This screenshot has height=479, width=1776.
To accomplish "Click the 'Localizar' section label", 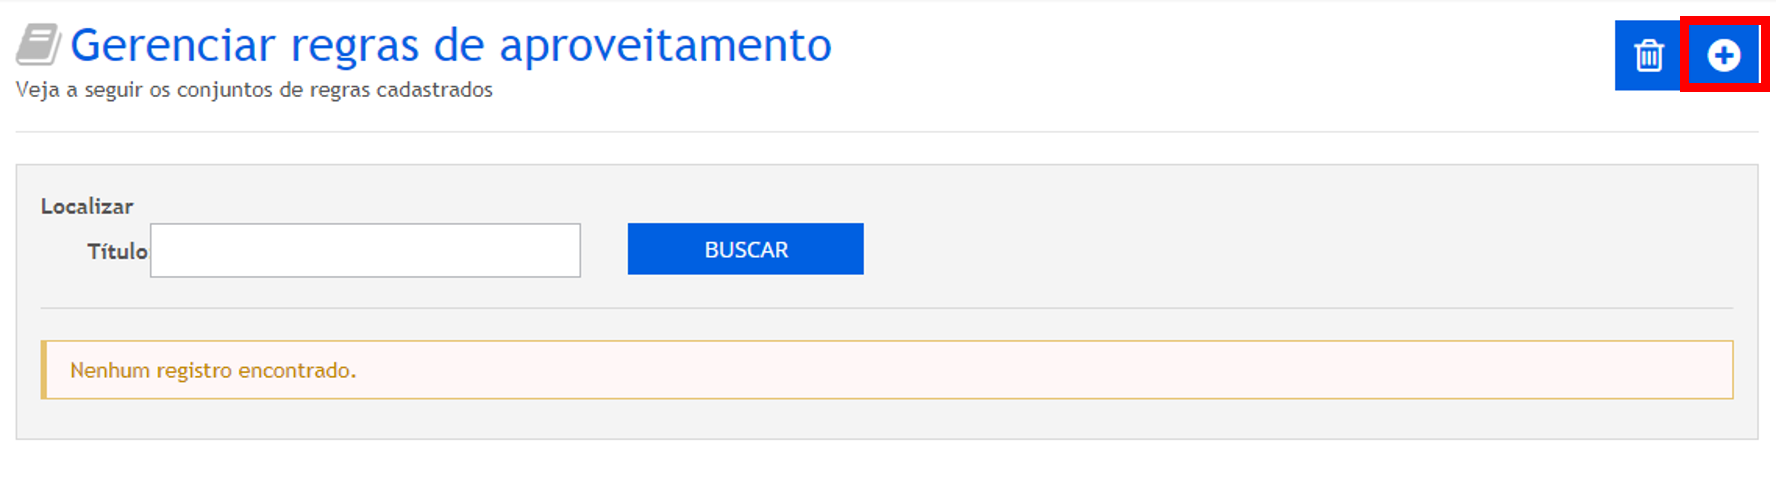I will click(x=87, y=206).
